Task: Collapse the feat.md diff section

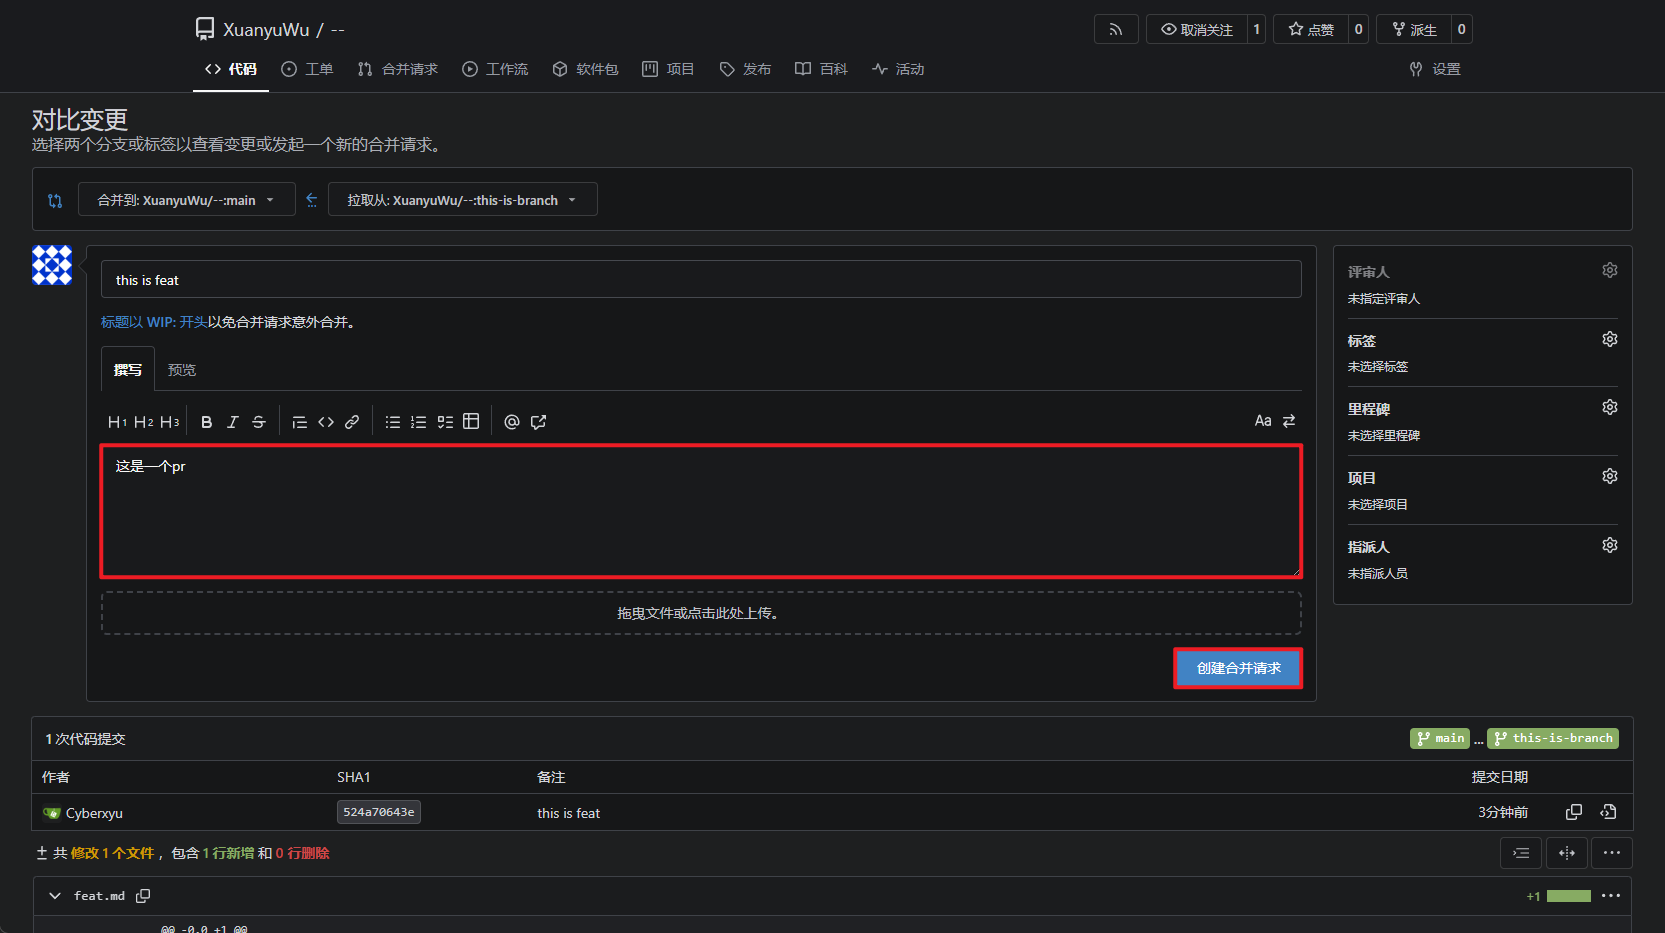Action: point(55,896)
